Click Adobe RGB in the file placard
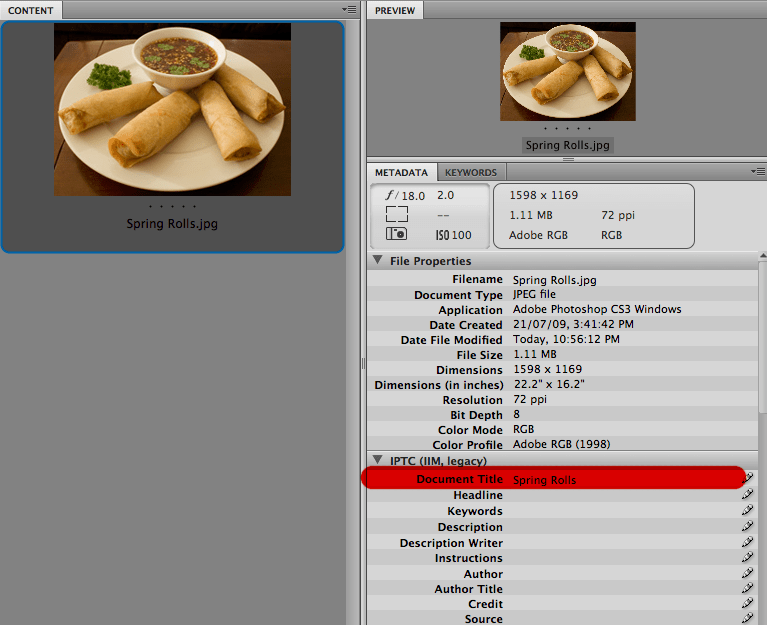Image resolution: width=767 pixels, height=625 pixels. 538,235
